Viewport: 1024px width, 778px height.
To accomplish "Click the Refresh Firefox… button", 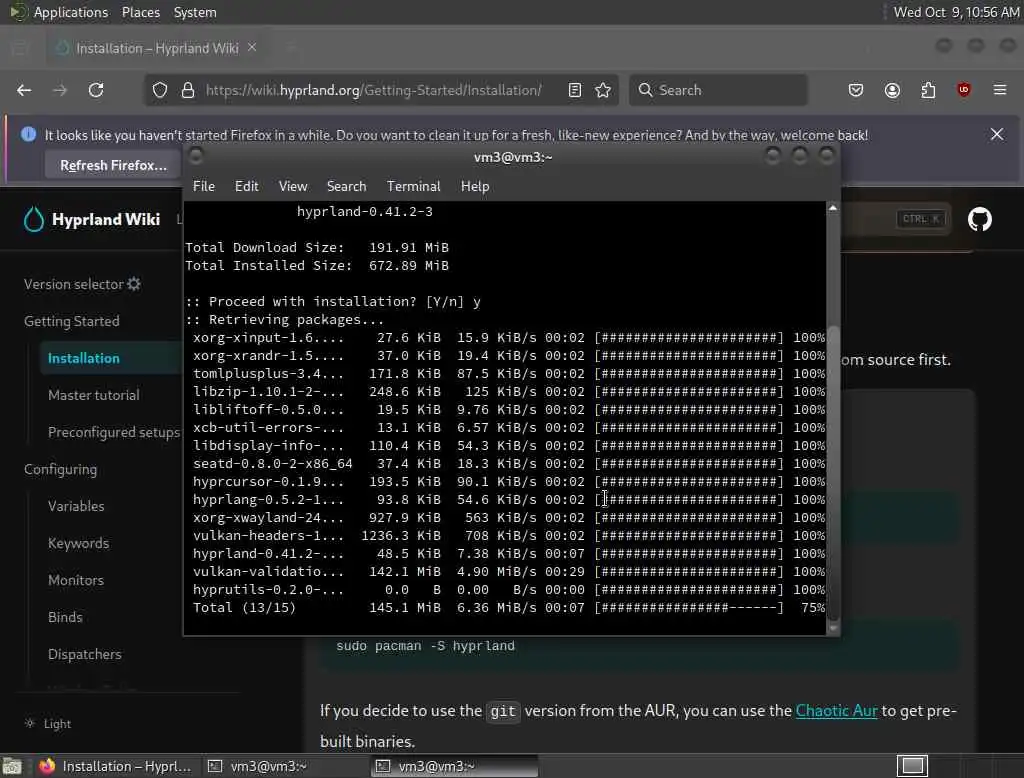I will pyautogui.click(x=113, y=165).
